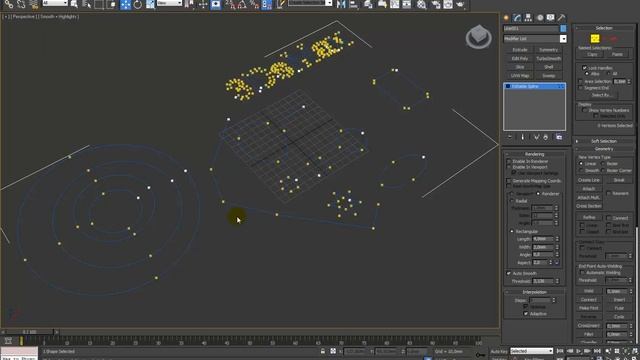The height and width of the screenshot is (360, 640).
Task: Click the Go to Start button
Action: click(x=560, y=351)
